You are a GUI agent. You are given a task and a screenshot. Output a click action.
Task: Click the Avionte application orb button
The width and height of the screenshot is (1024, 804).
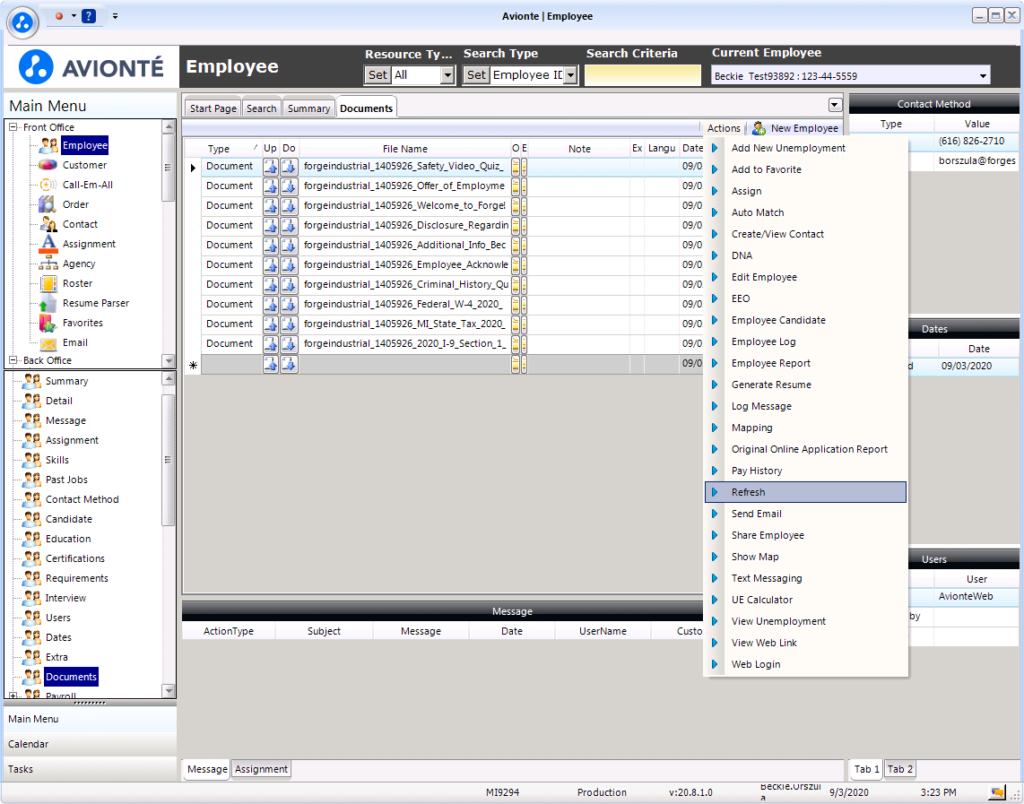[x=23, y=22]
